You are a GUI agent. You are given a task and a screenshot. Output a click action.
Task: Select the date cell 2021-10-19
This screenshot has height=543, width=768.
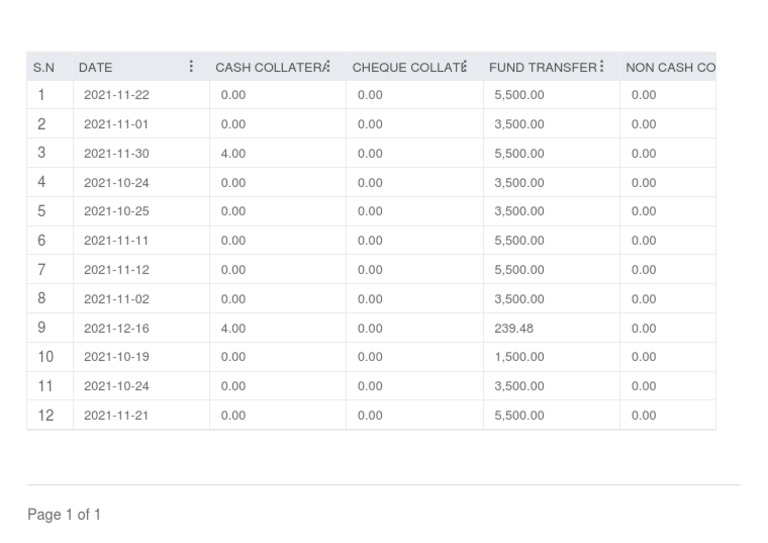click(116, 357)
